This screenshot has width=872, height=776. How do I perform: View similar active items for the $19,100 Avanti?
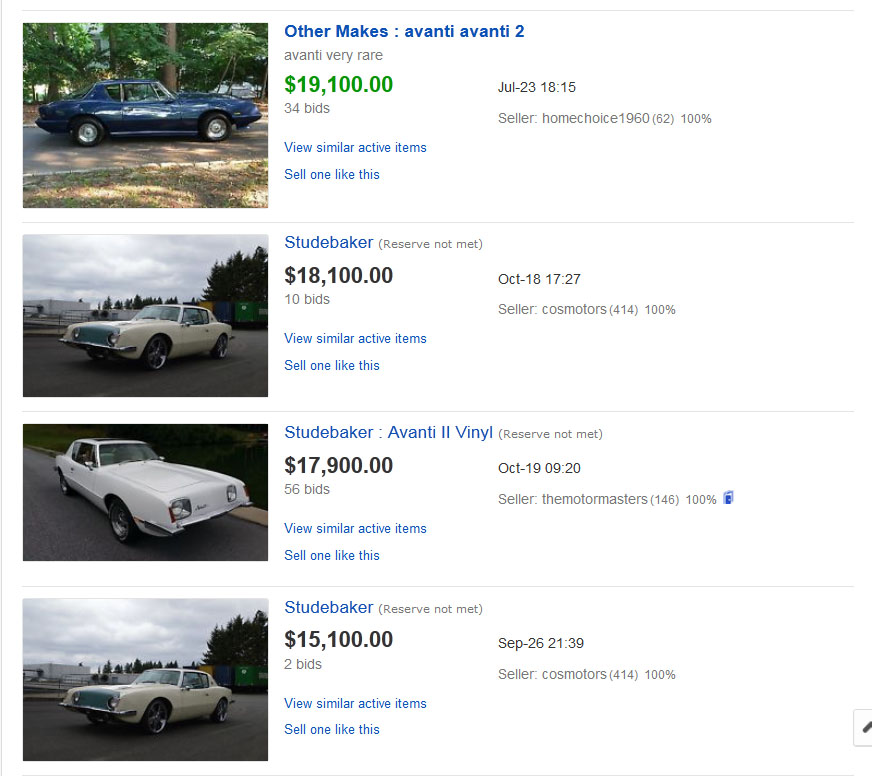355,147
